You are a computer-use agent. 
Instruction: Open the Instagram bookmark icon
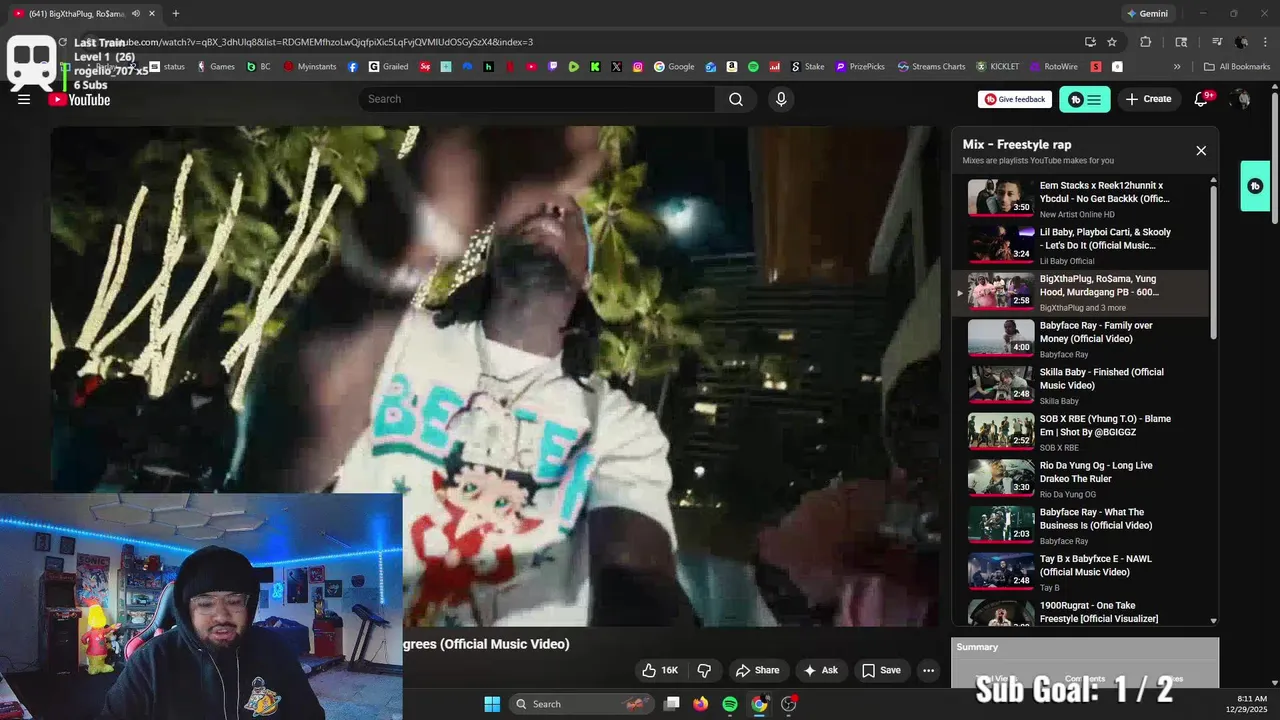pyautogui.click(x=638, y=67)
